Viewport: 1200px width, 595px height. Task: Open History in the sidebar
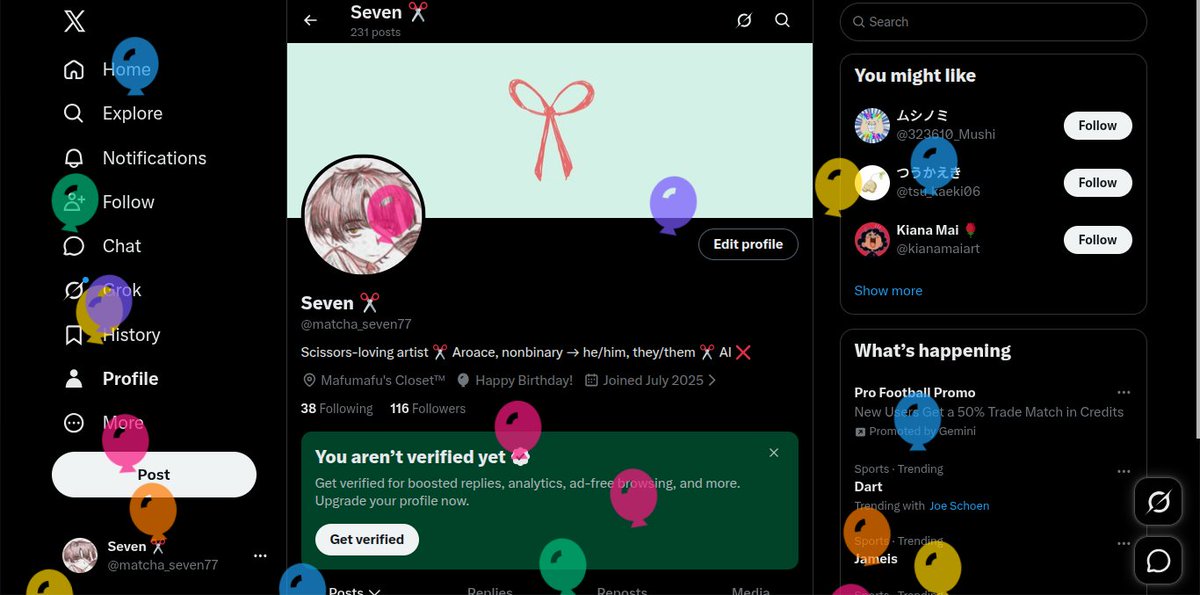click(111, 335)
